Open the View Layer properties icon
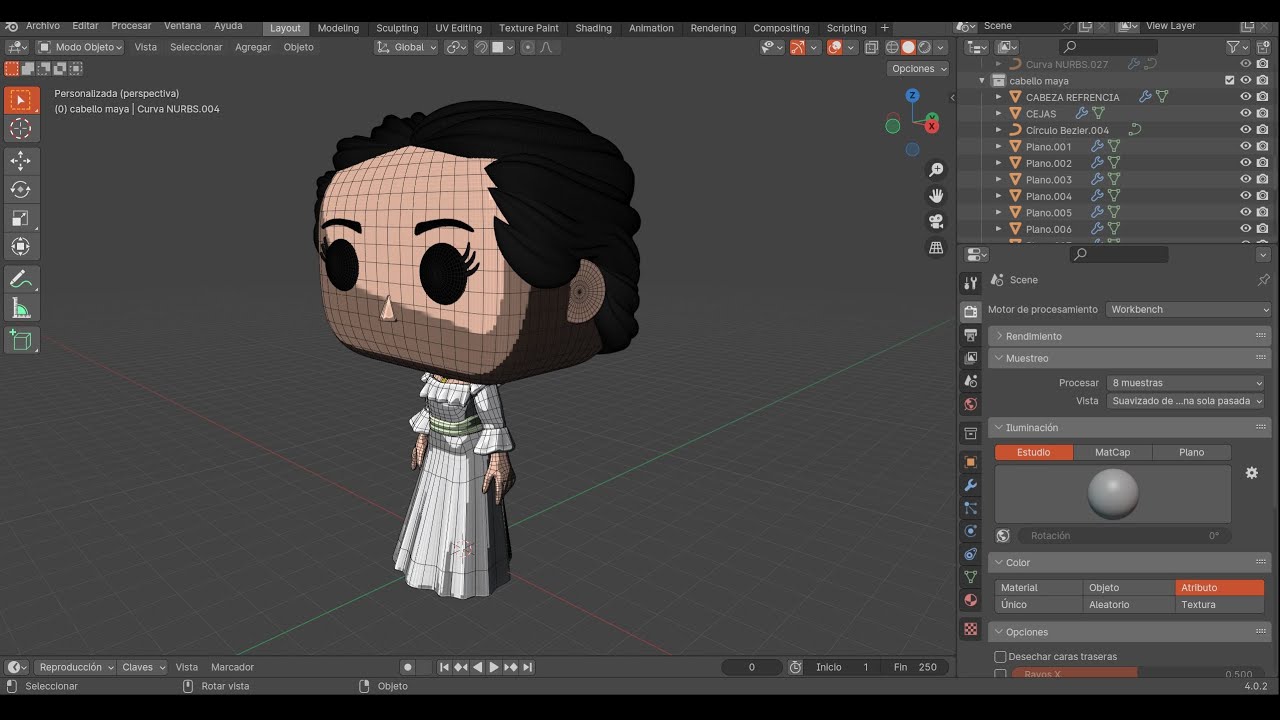1280x720 pixels. (970, 358)
